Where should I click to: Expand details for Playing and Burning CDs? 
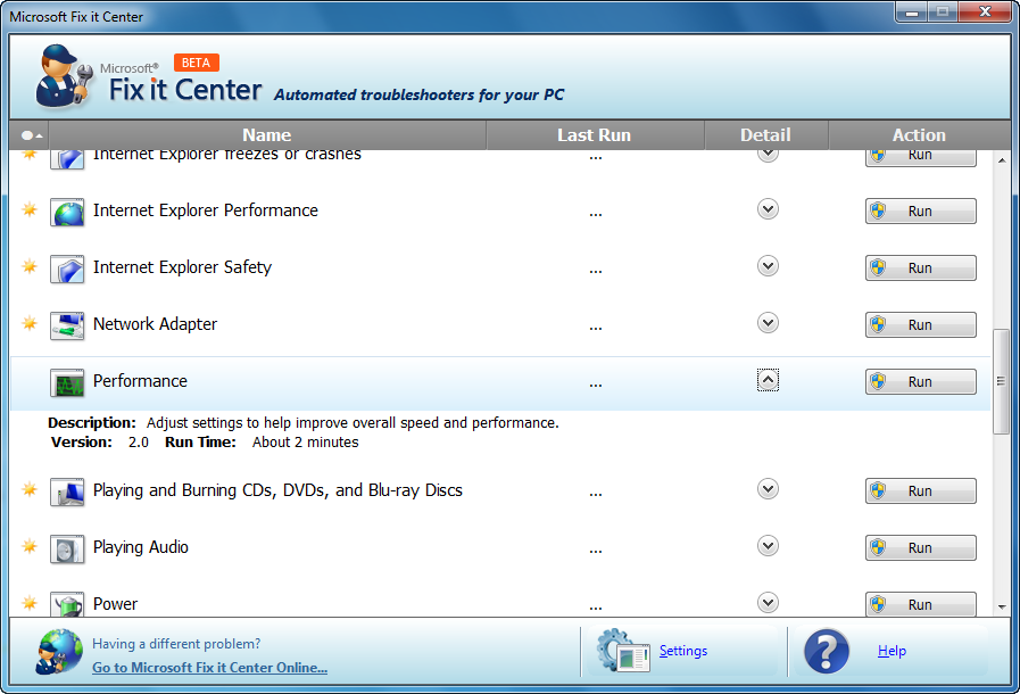(x=768, y=489)
